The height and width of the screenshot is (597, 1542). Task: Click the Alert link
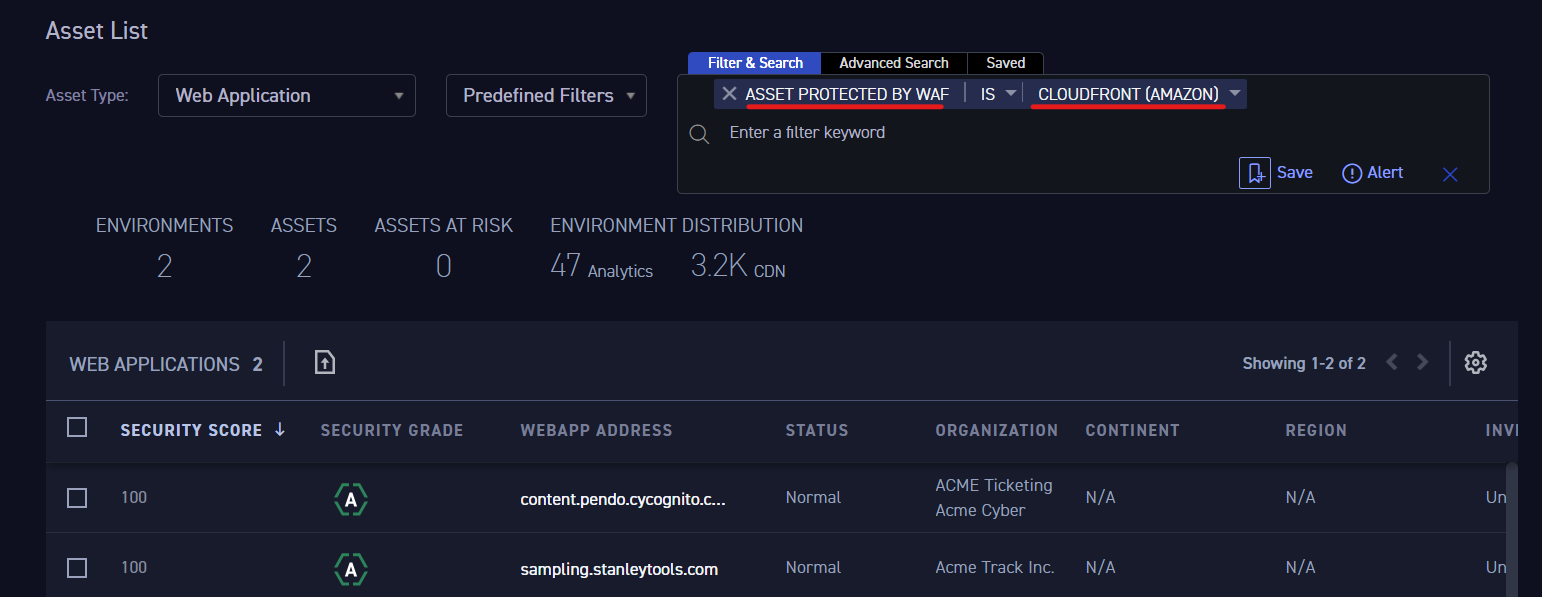(x=1385, y=173)
